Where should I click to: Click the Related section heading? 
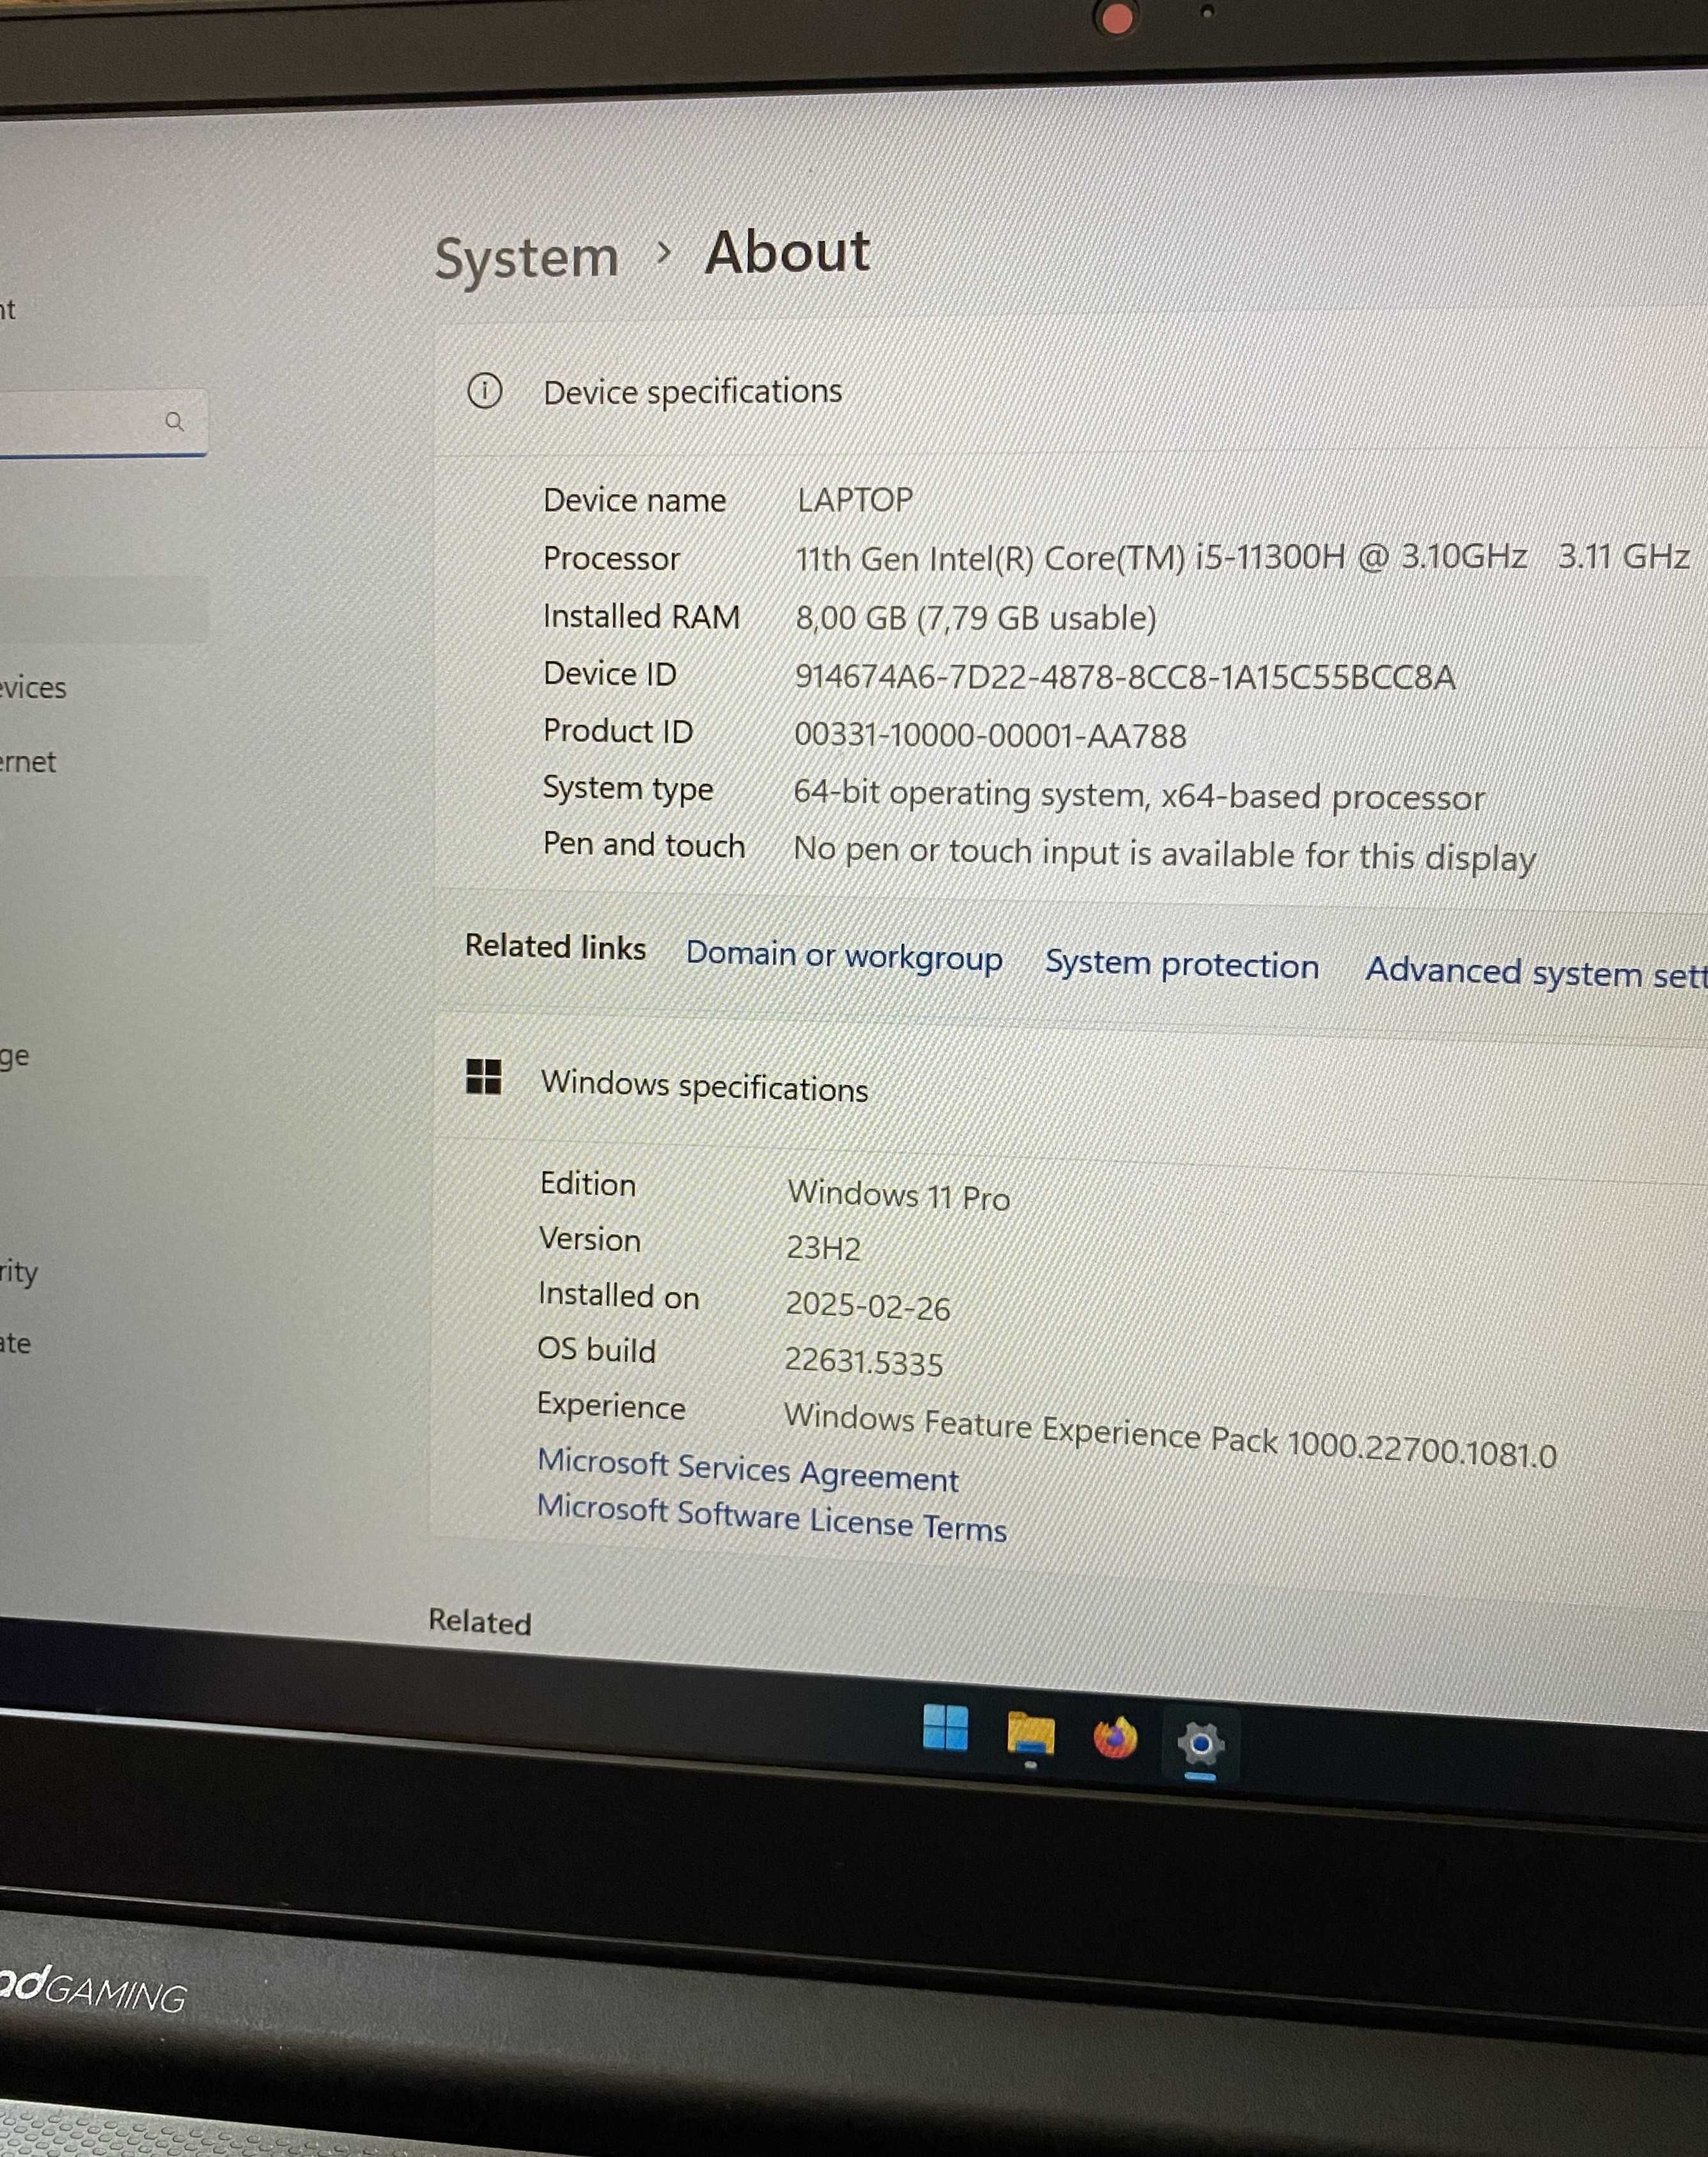[480, 1621]
